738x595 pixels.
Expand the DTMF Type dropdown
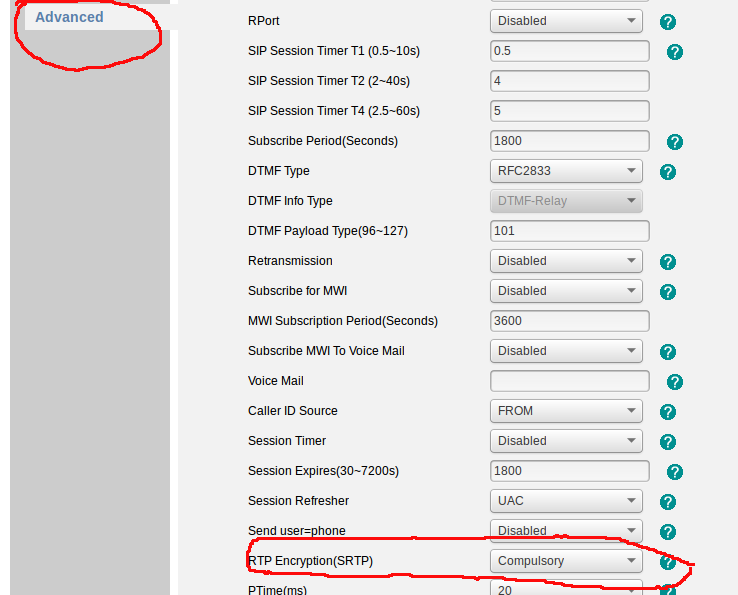[x=566, y=171]
